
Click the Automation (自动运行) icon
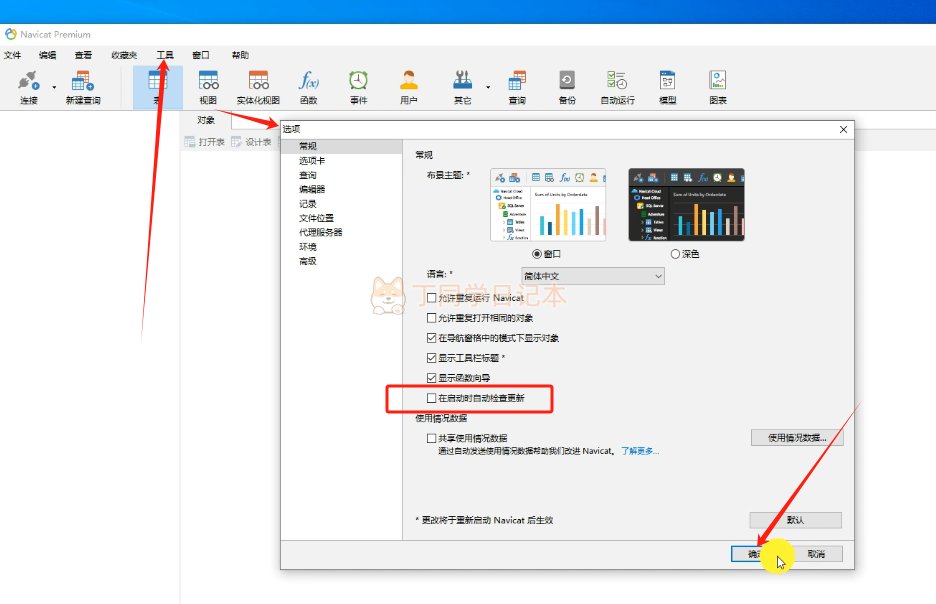coord(617,87)
